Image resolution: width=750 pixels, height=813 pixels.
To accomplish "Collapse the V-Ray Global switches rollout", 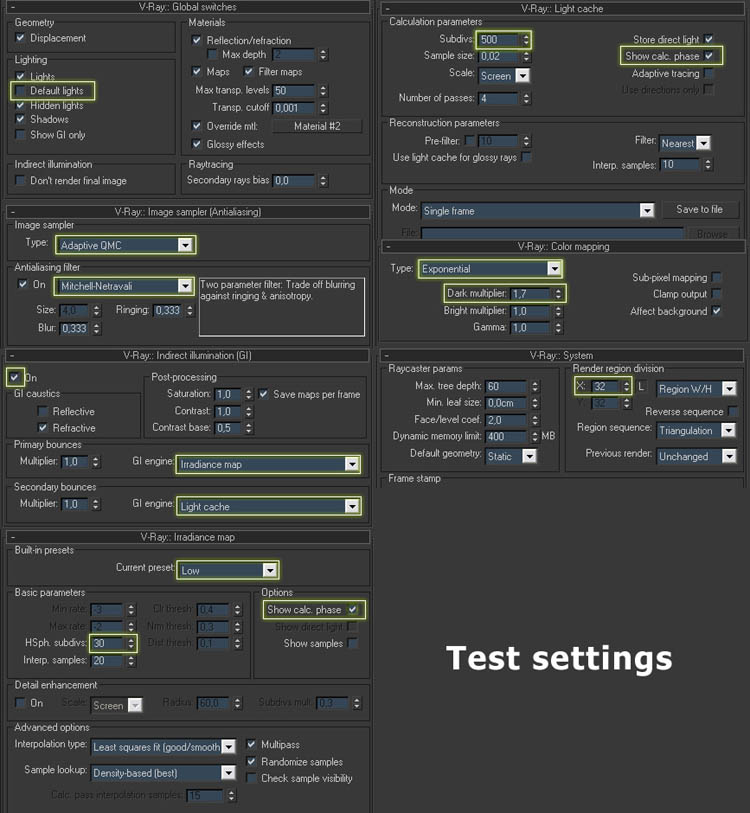I will [12, 7].
